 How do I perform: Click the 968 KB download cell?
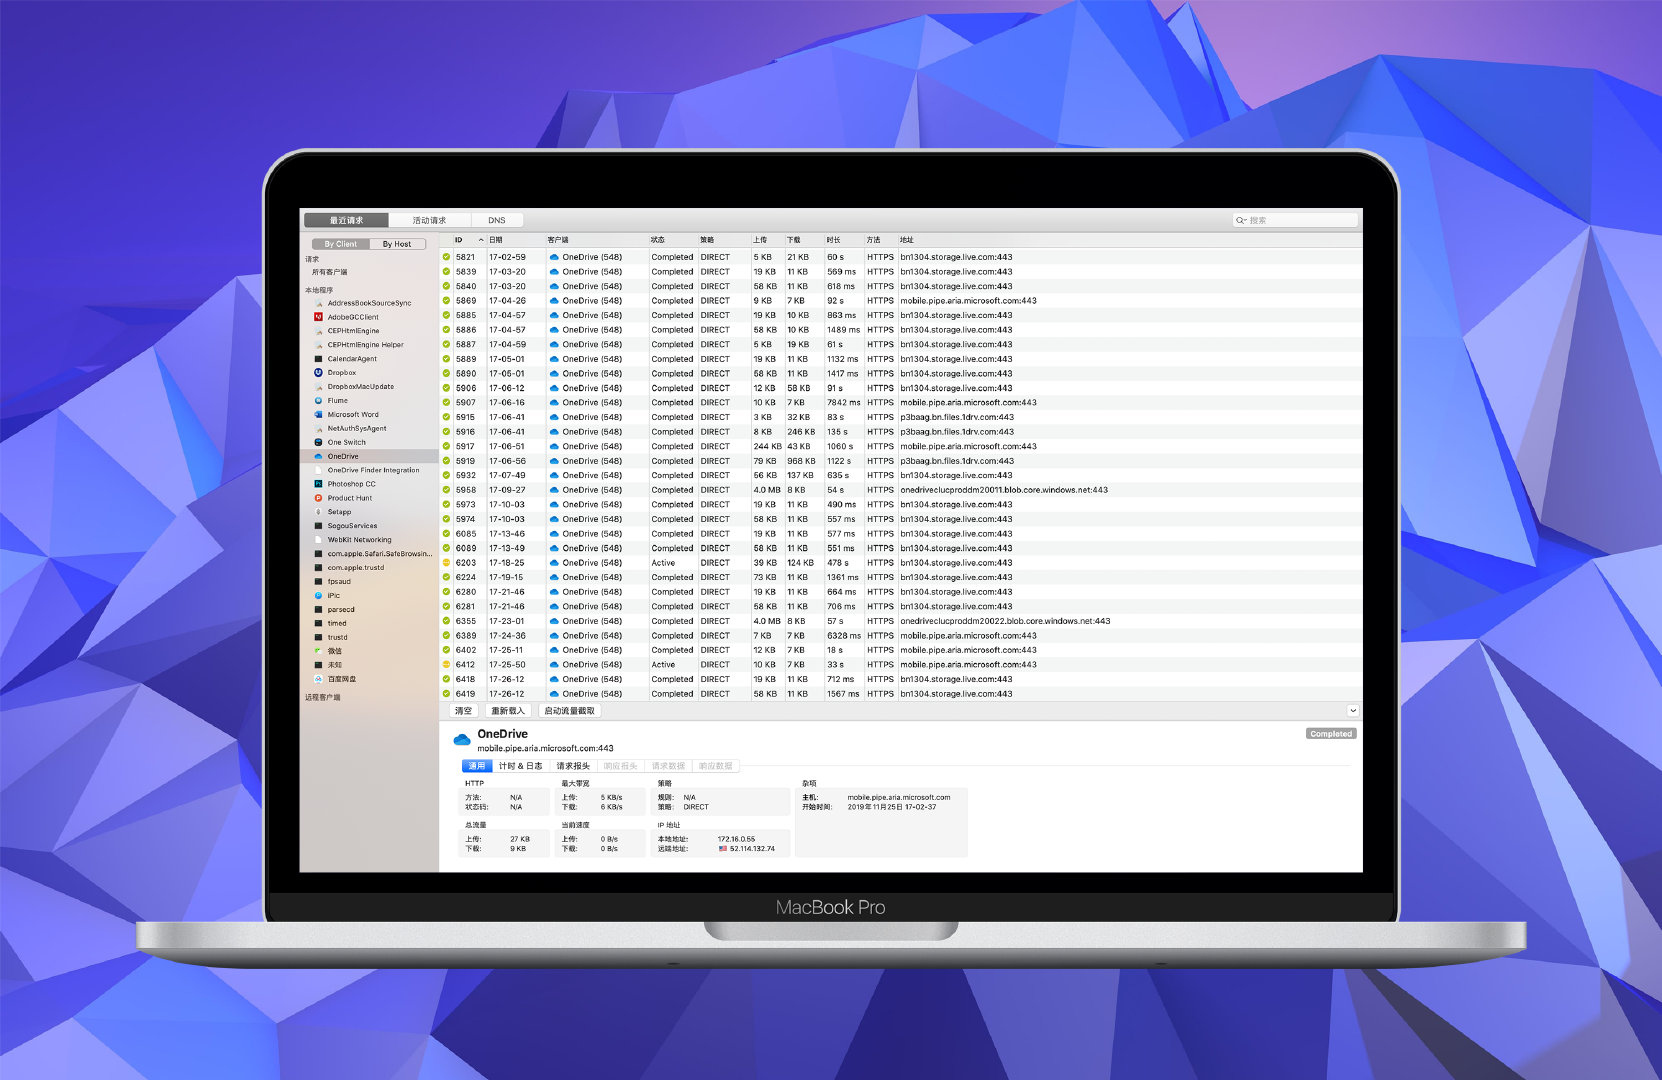tap(801, 461)
